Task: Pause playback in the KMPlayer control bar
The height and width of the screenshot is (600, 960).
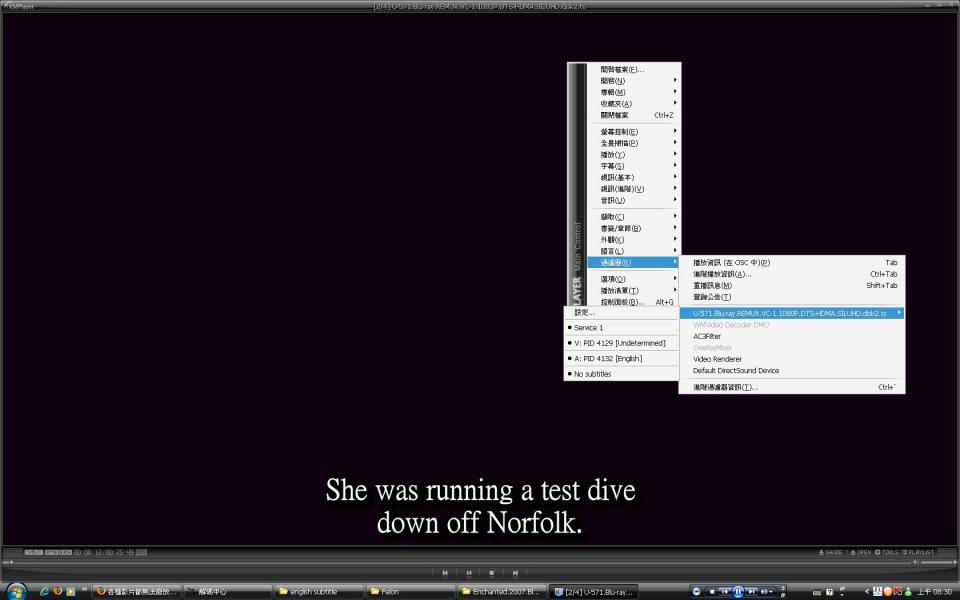Action: click(469, 573)
